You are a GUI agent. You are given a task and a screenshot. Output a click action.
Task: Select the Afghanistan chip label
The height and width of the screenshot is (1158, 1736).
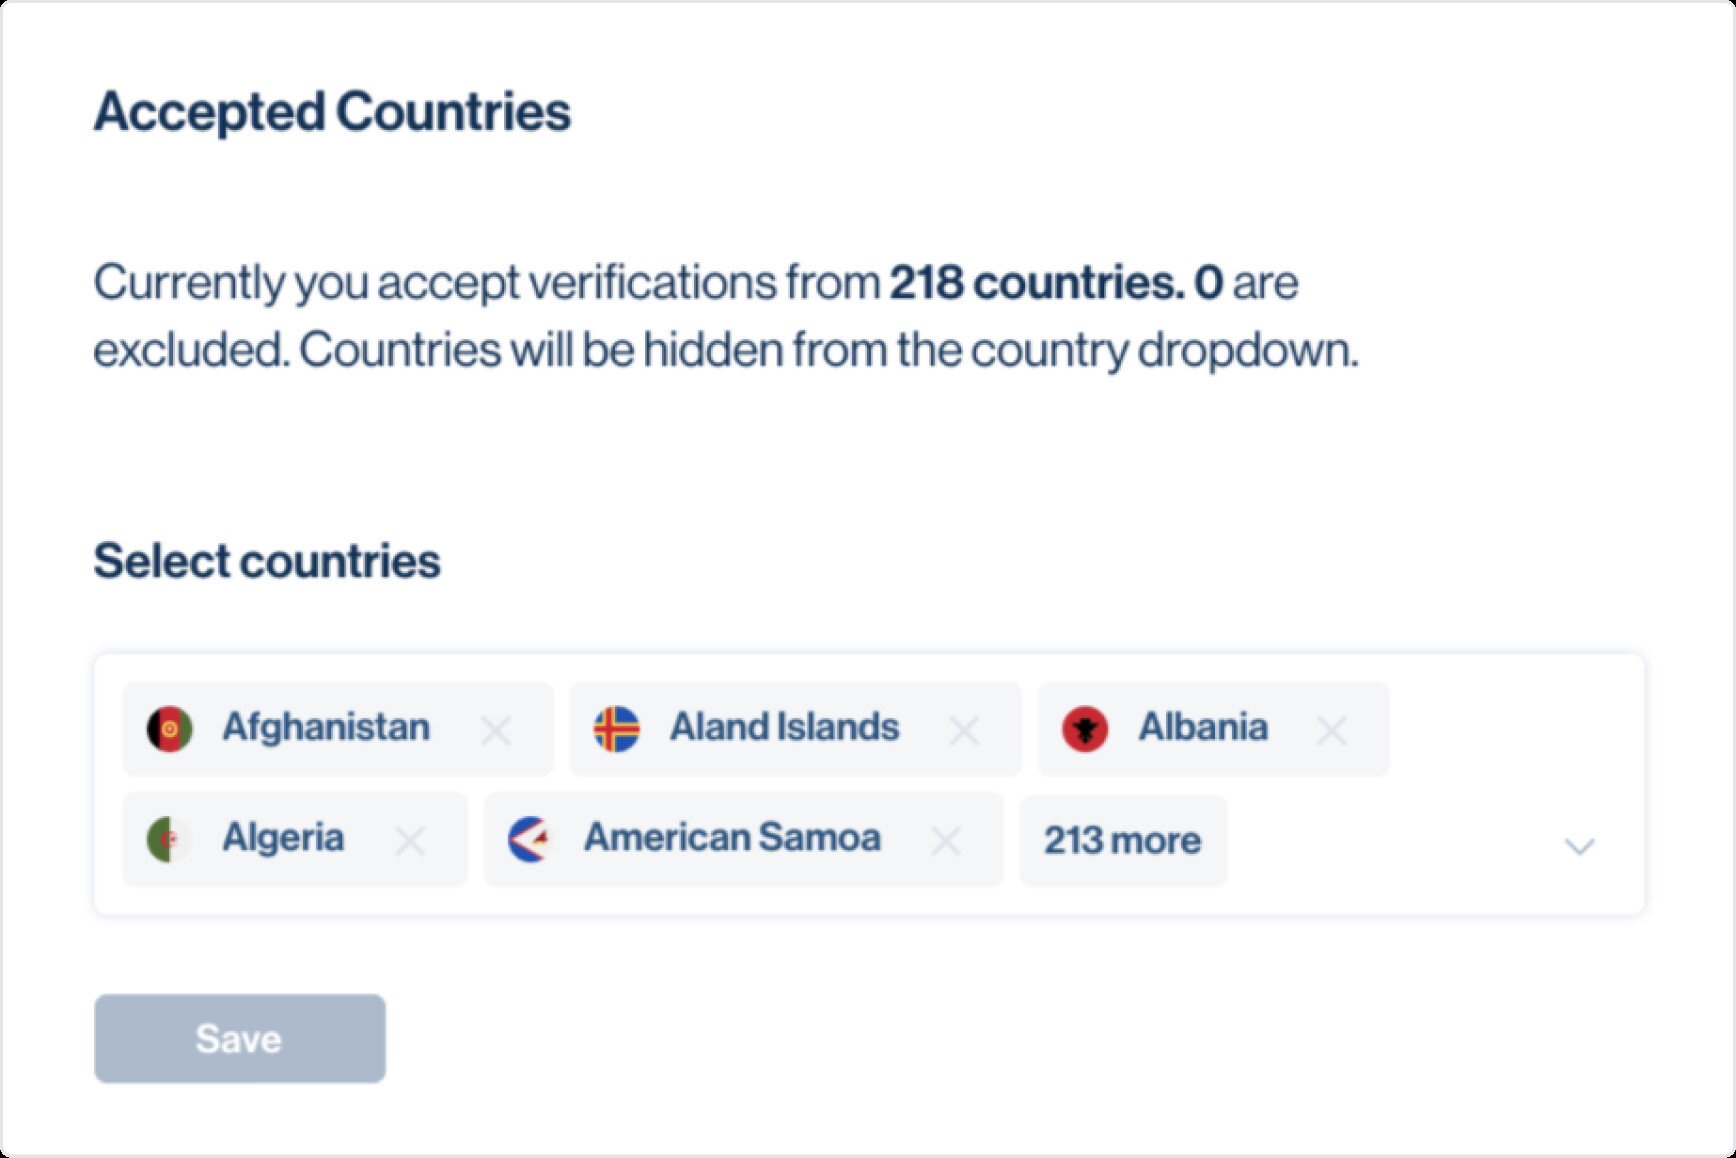click(x=326, y=727)
